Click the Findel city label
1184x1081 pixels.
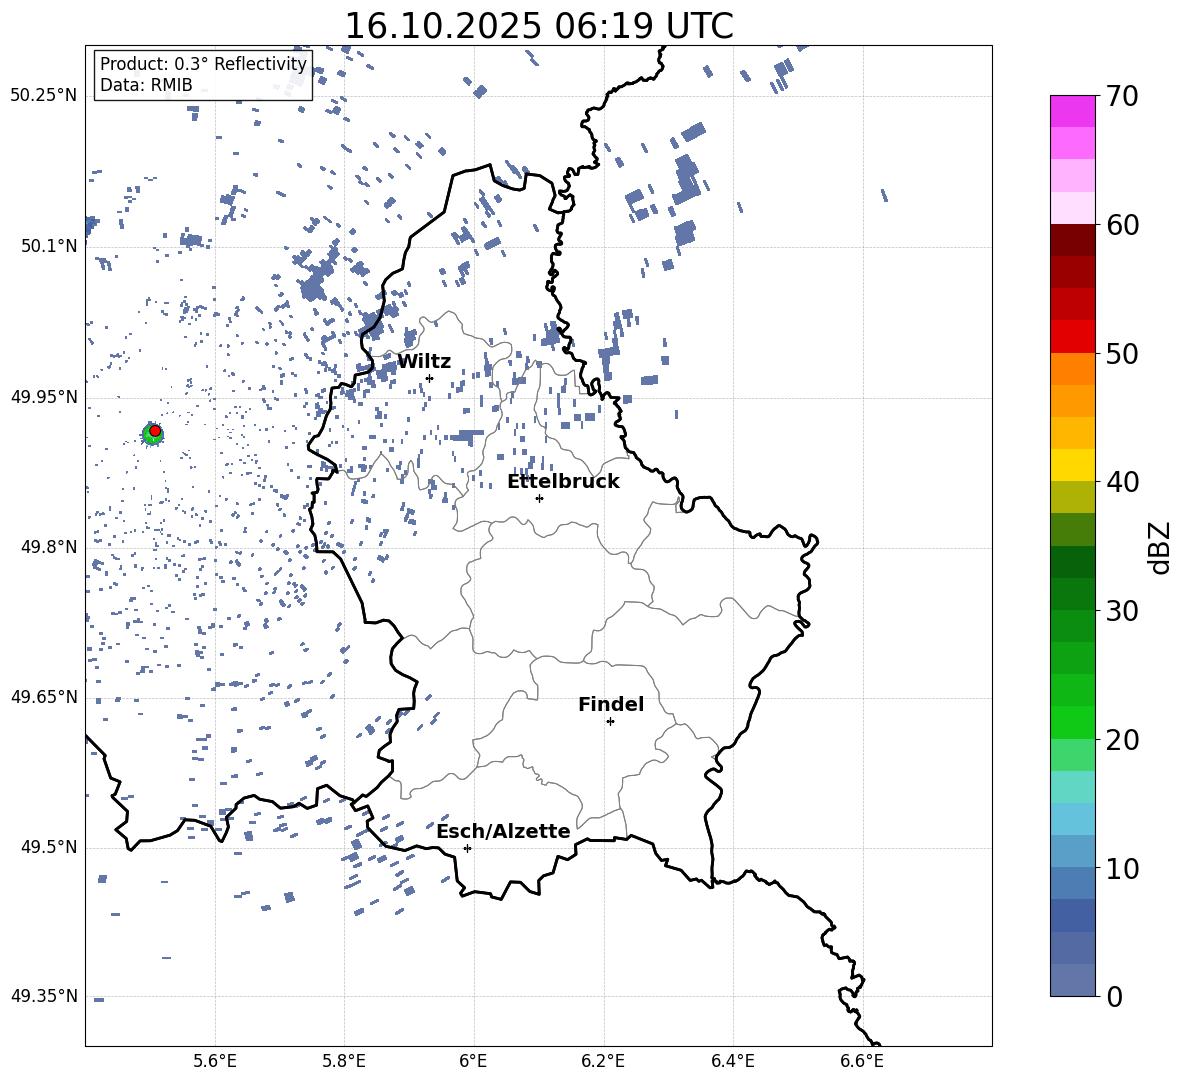click(611, 705)
